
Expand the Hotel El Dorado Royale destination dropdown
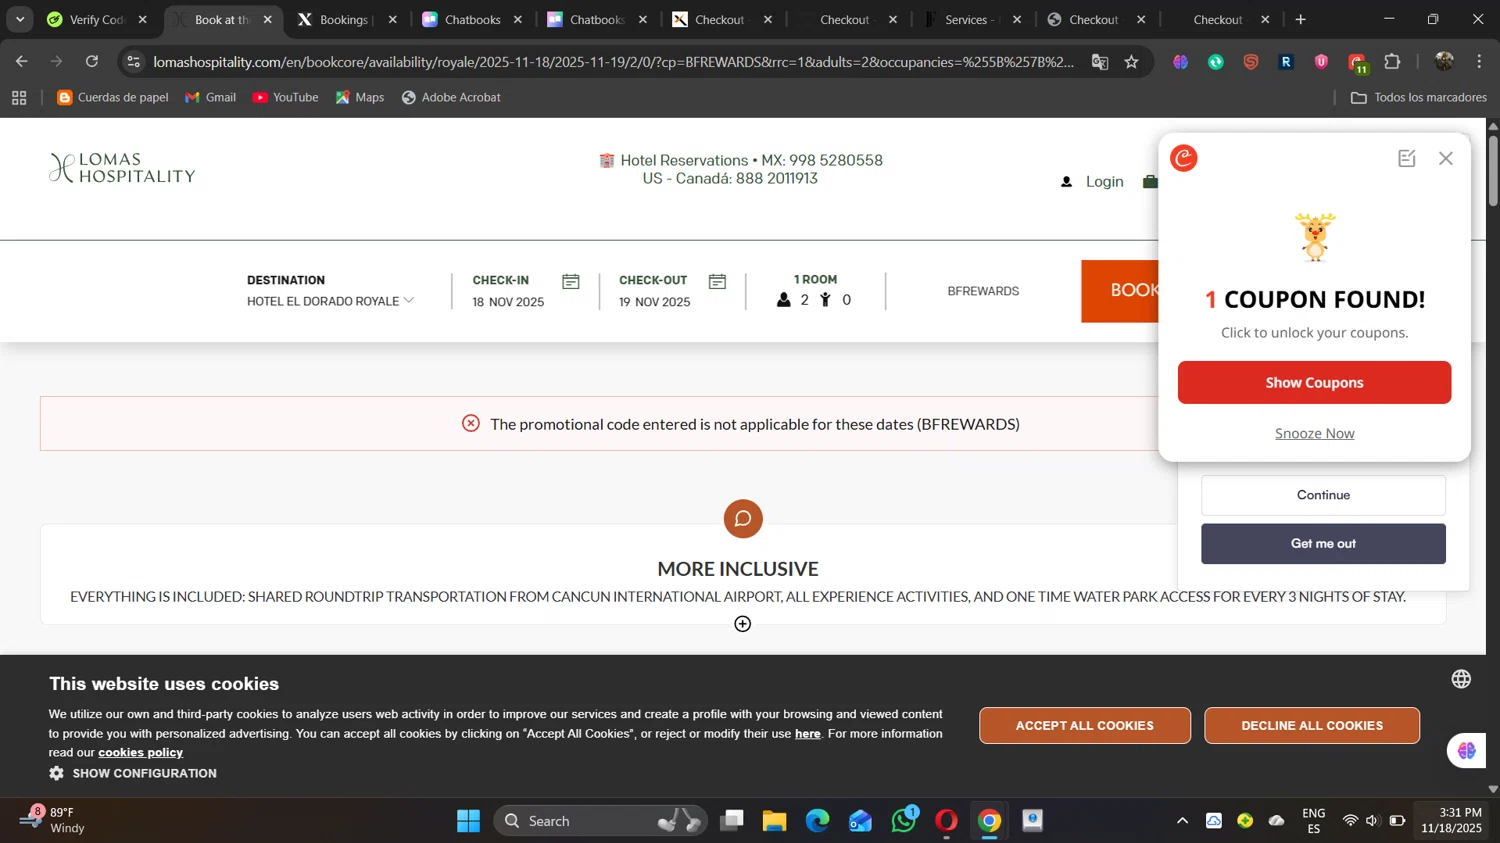330,301
